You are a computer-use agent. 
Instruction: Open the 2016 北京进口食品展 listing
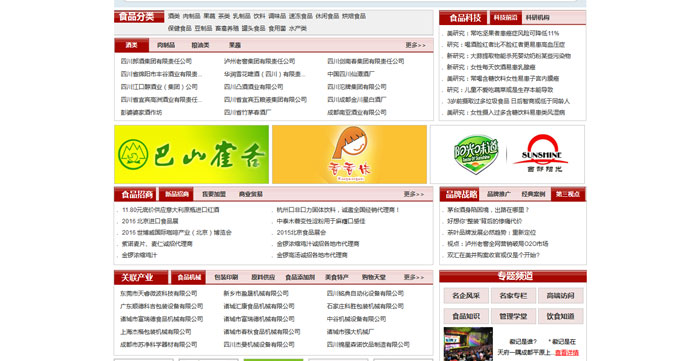pos(150,221)
